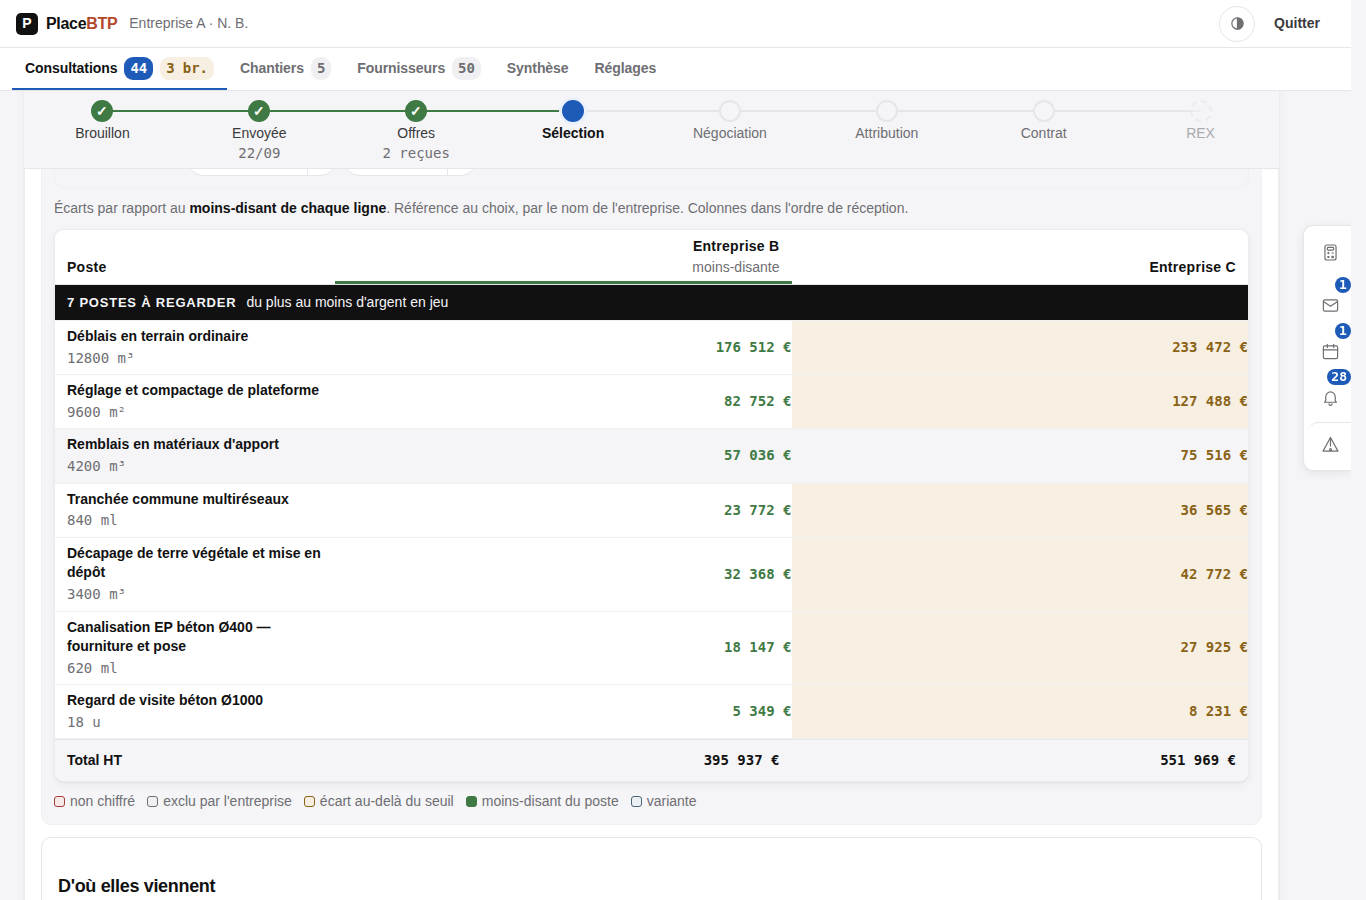This screenshot has height=900, width=1366.
Task: Click the Quitter button
Action: tap(1296, 23)
